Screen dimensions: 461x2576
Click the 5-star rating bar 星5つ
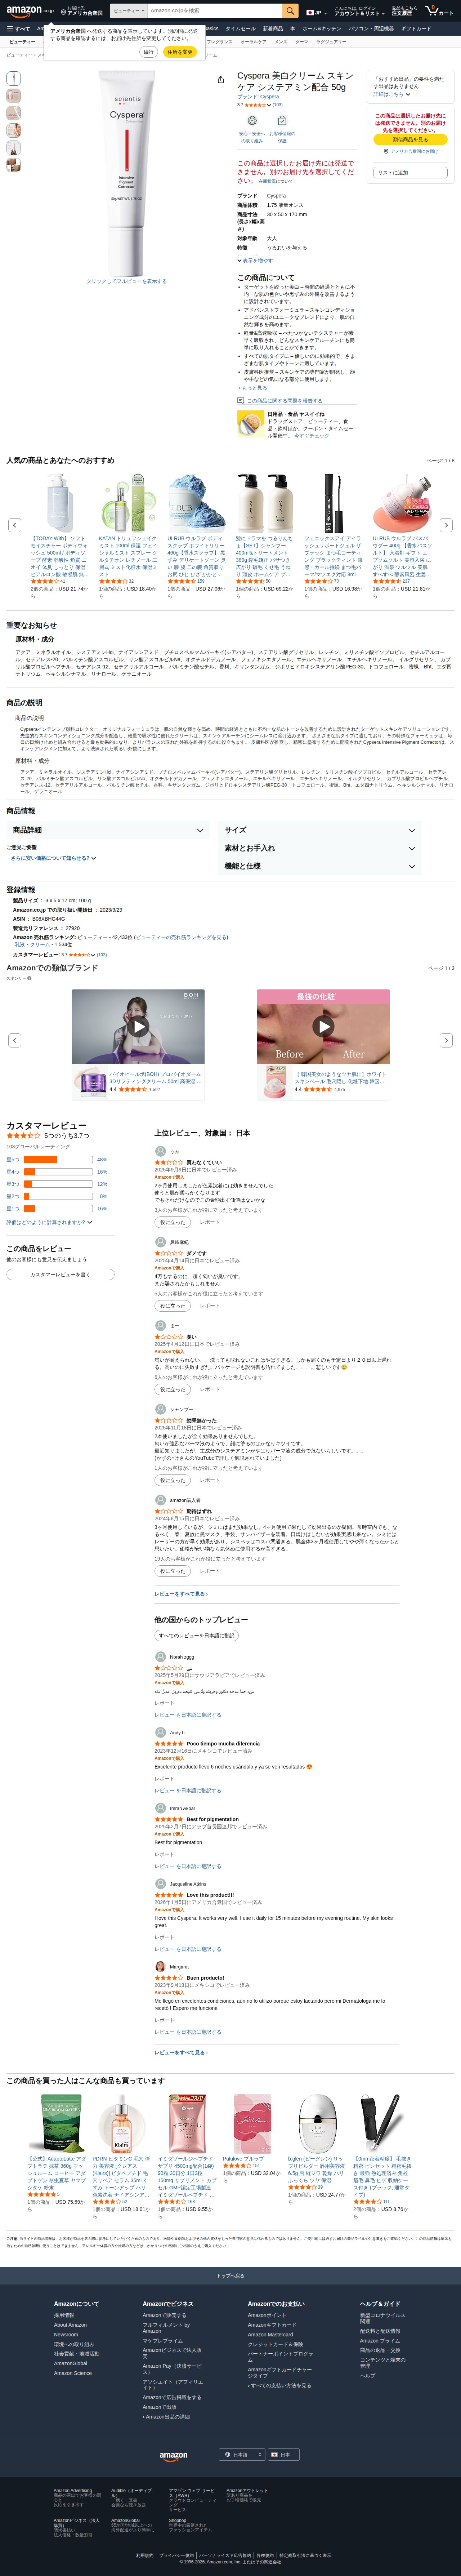pos(57,1160)
